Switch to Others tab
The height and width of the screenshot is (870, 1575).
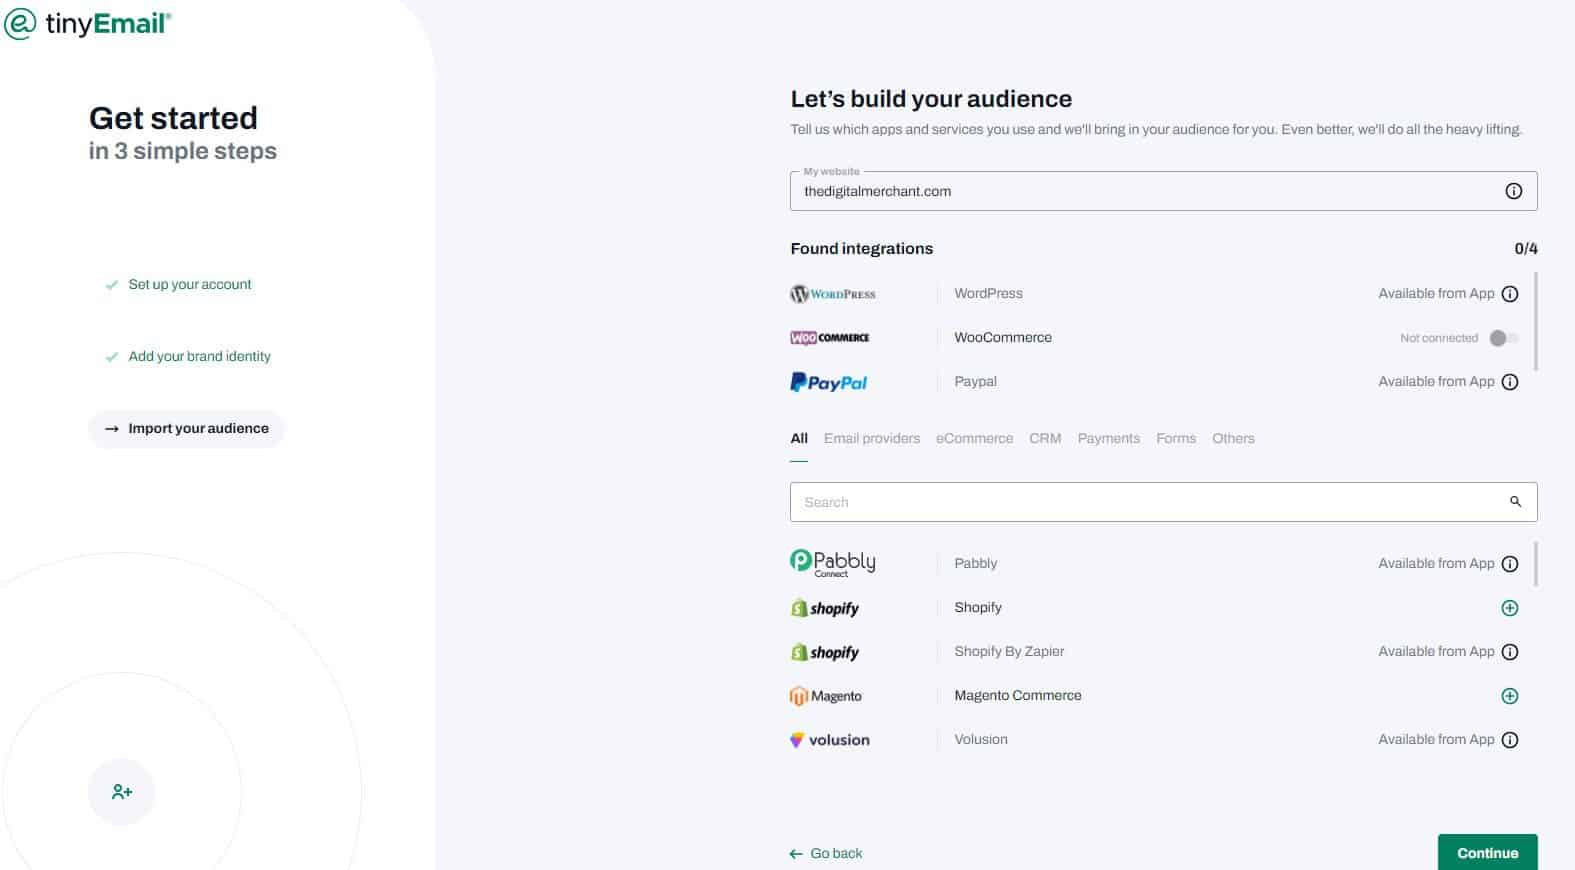click(x=1233, y=438)
